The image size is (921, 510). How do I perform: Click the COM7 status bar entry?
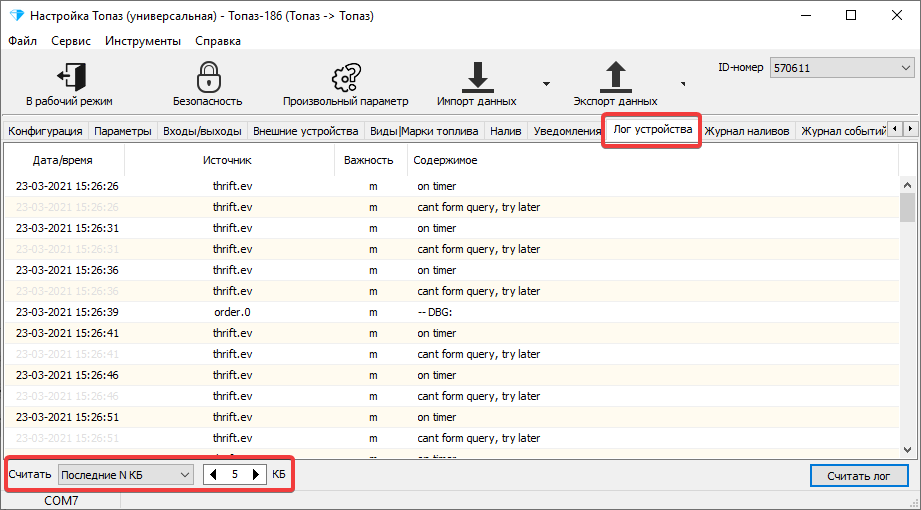tap(61, 501)
